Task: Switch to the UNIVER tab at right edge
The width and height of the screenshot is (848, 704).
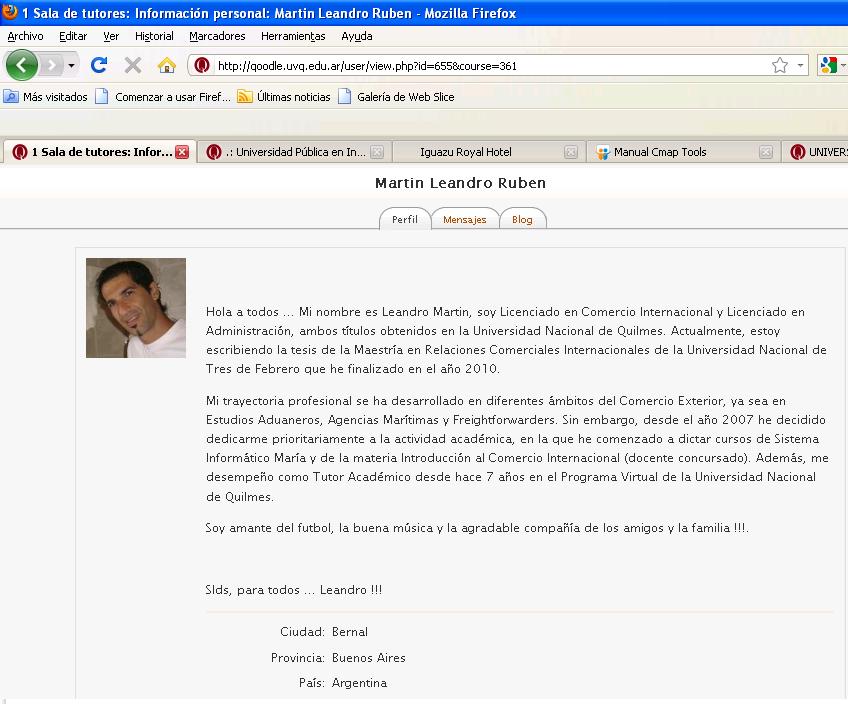Action: tap(817, 152)
